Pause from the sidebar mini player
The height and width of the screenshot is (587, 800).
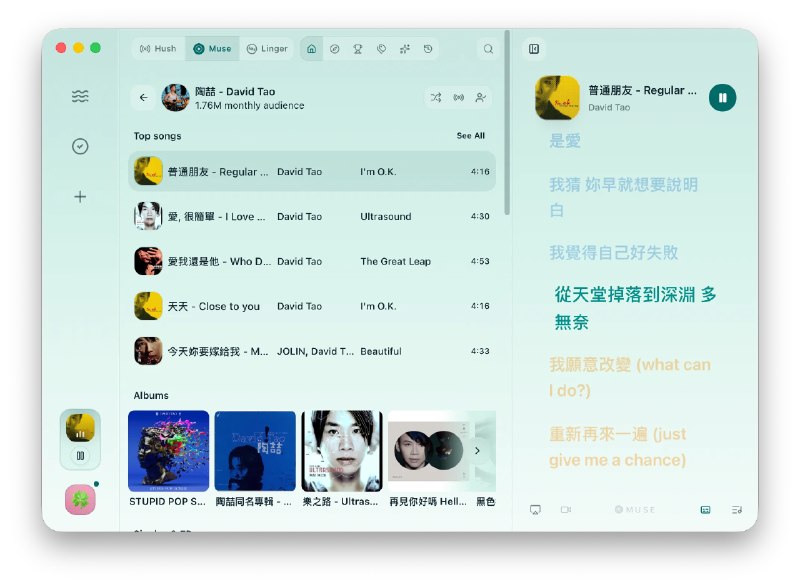tap(80, 456)
